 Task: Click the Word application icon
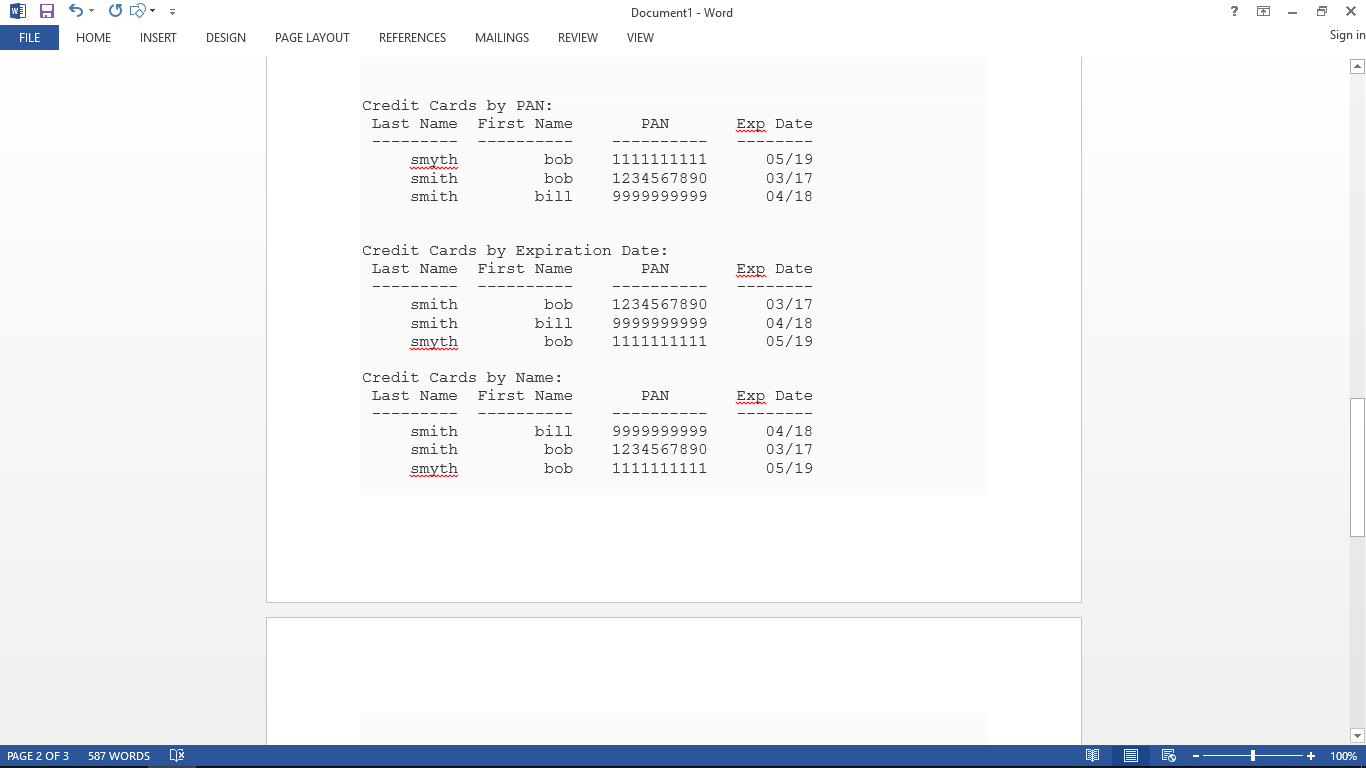pos(17,11)
